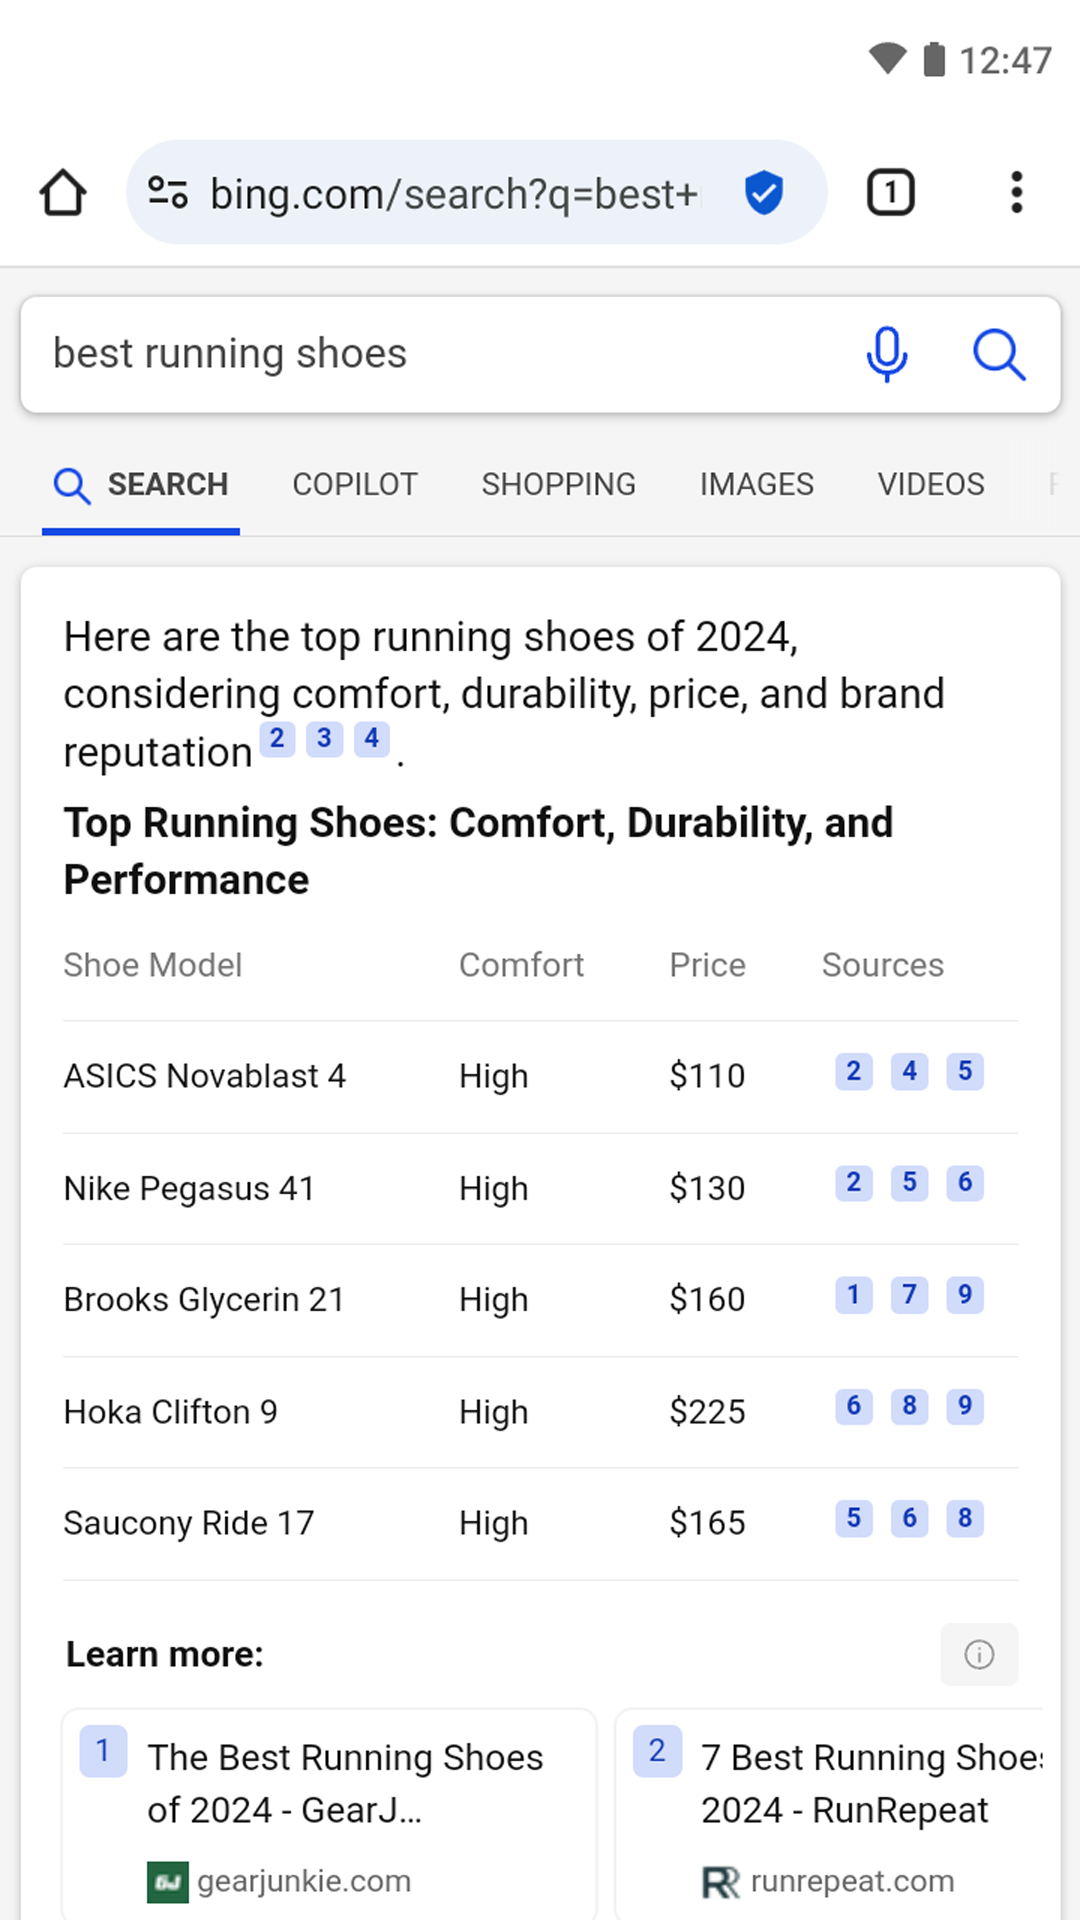Open The Best Running Shoes GearJunkie card

329,1814
